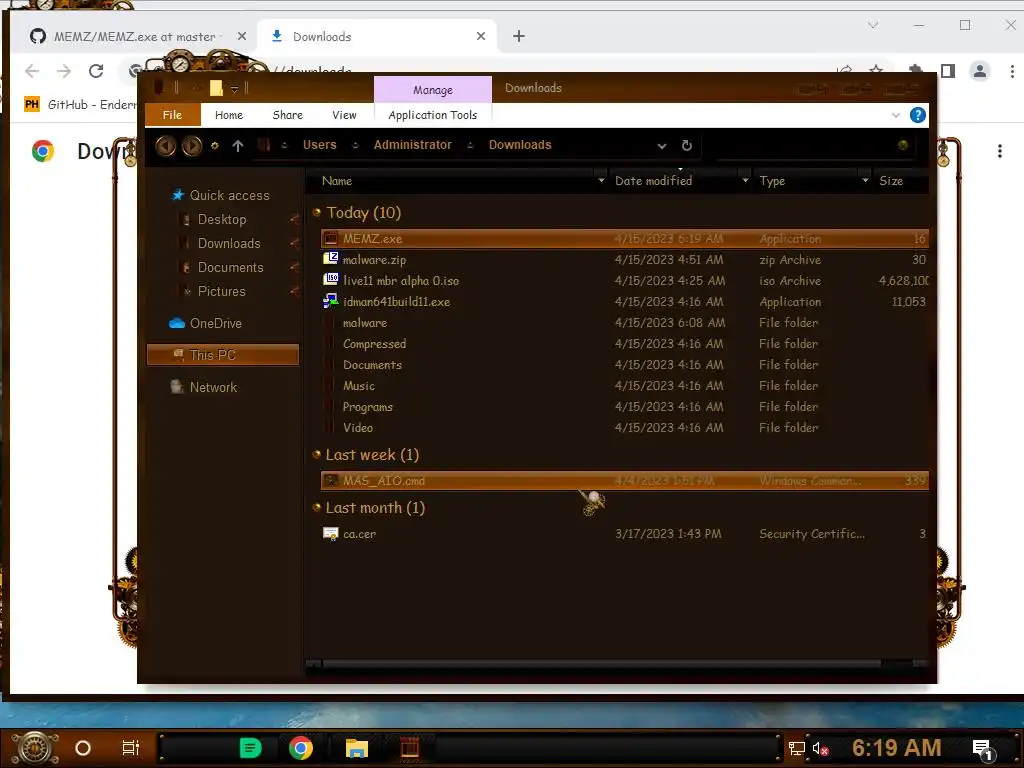The image size is (1024, 768).
Task: Open OneDrive cloud in navigation pane
Action: coord(177,323)
